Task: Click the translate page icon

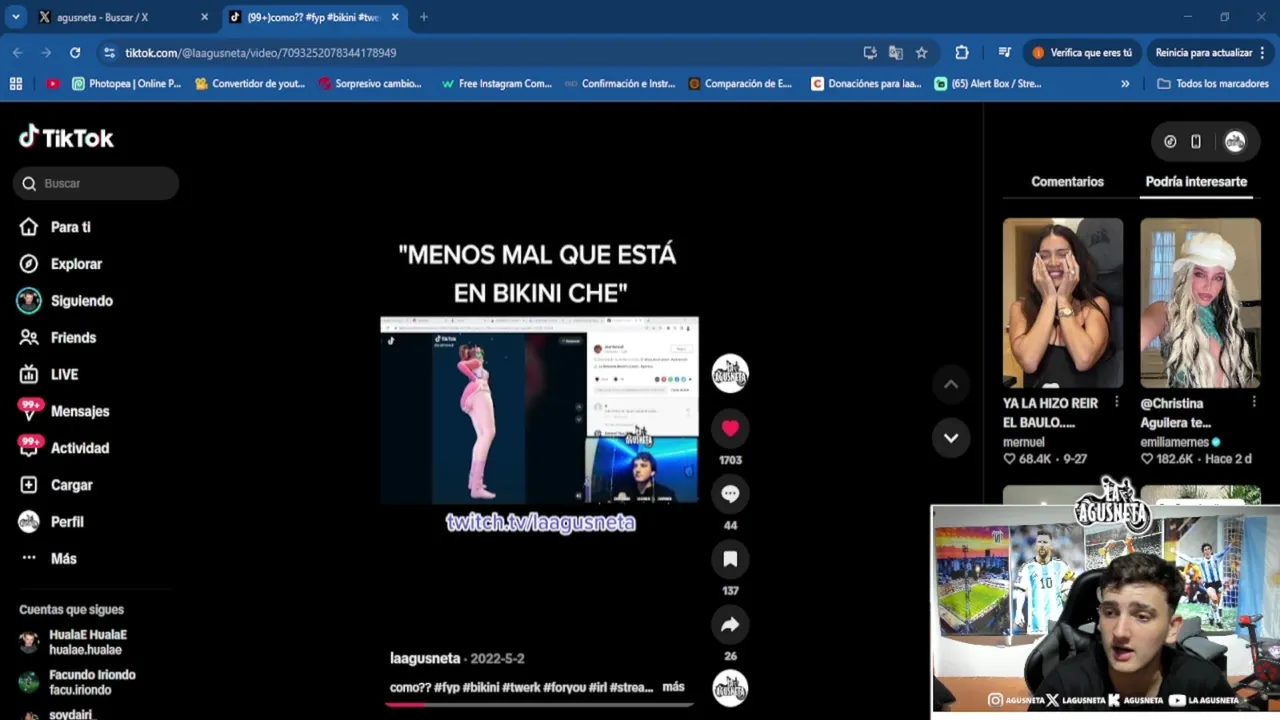Action: pyautogui.click(x=896, y=52)
